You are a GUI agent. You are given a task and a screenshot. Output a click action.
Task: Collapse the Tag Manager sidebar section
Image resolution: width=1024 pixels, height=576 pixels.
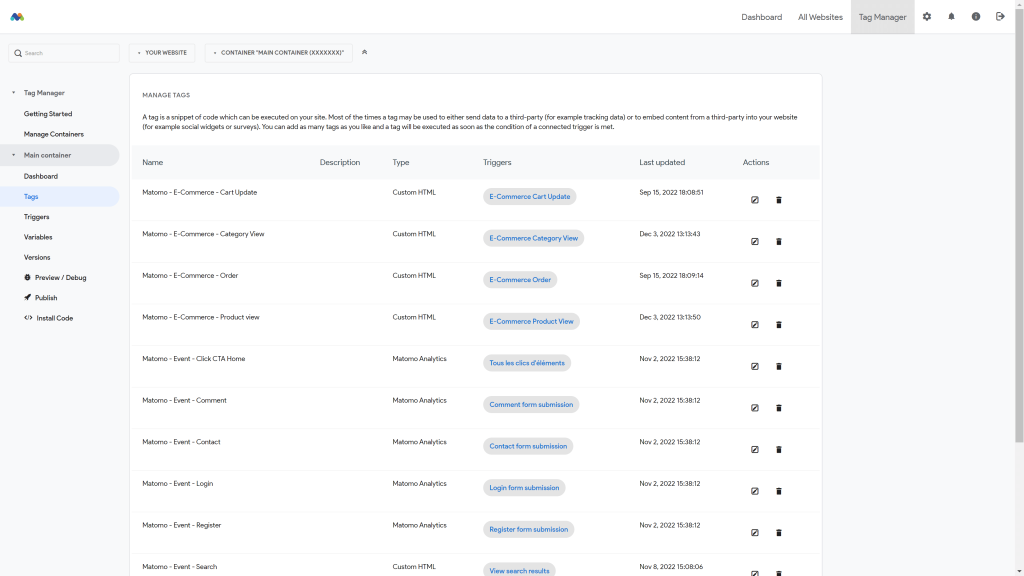tap(13, 93)
